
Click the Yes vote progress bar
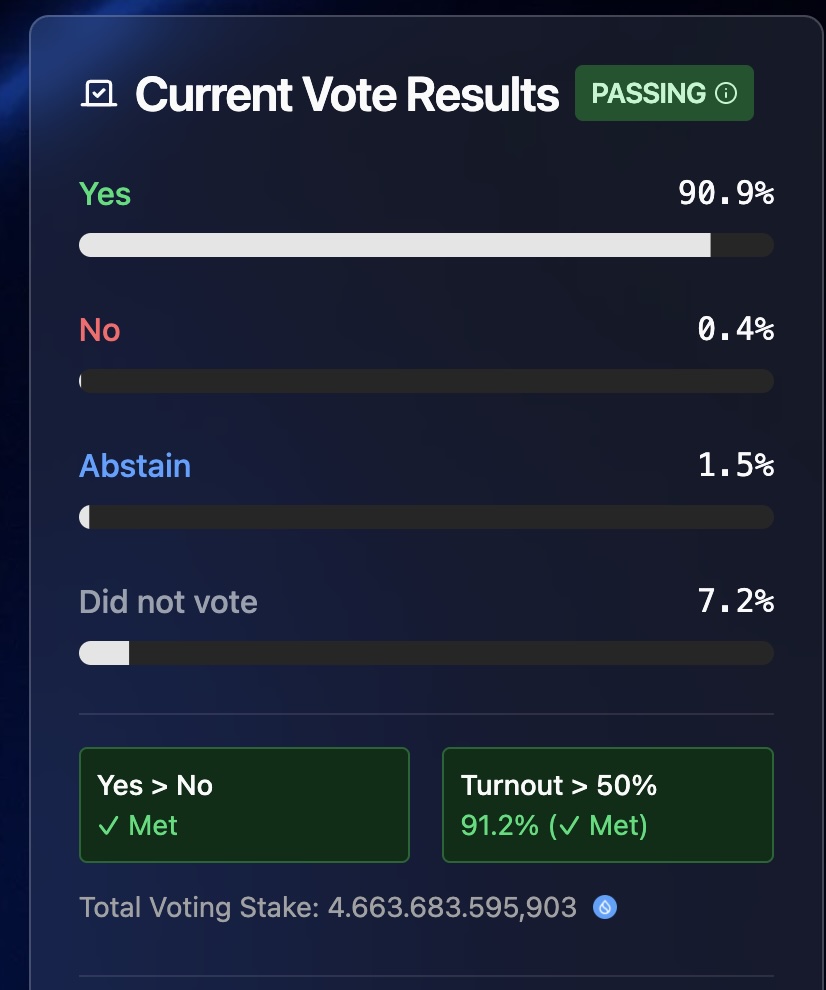point(426,245)
